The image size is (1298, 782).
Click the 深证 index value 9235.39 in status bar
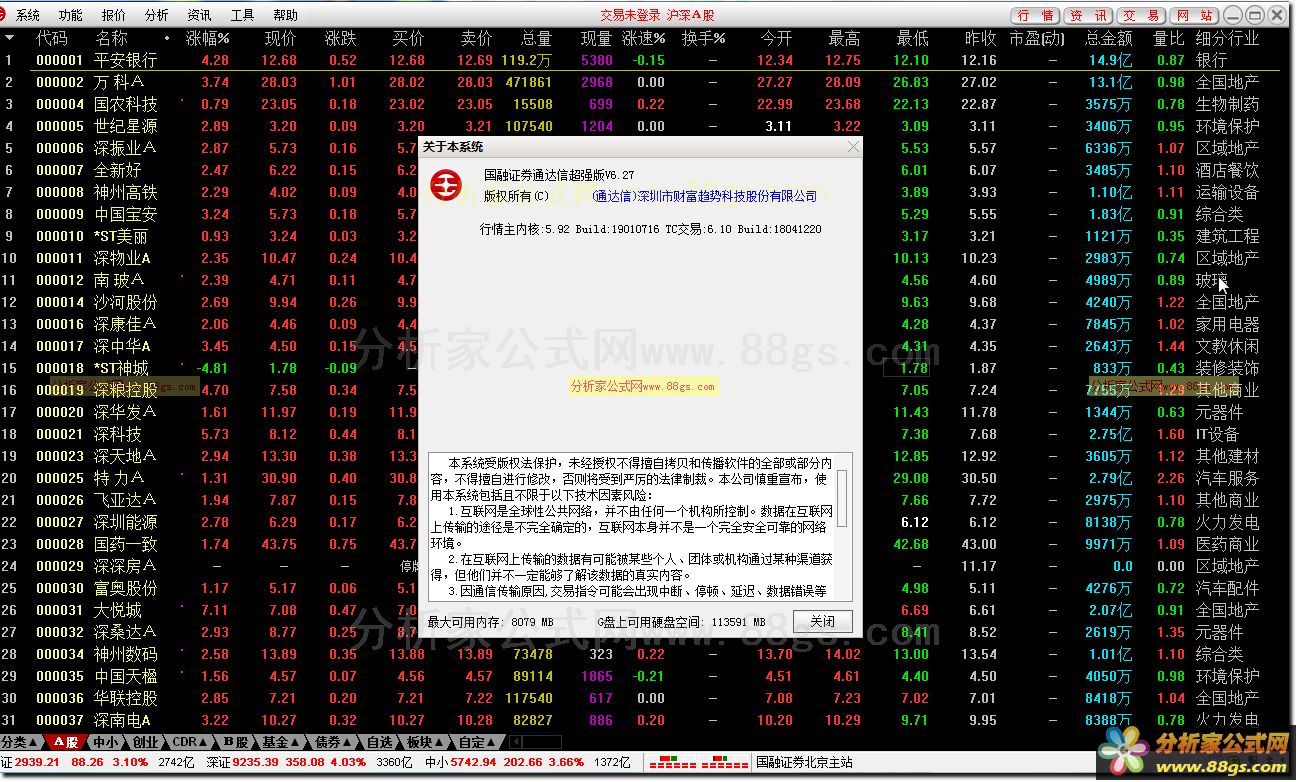click(257, 762)
